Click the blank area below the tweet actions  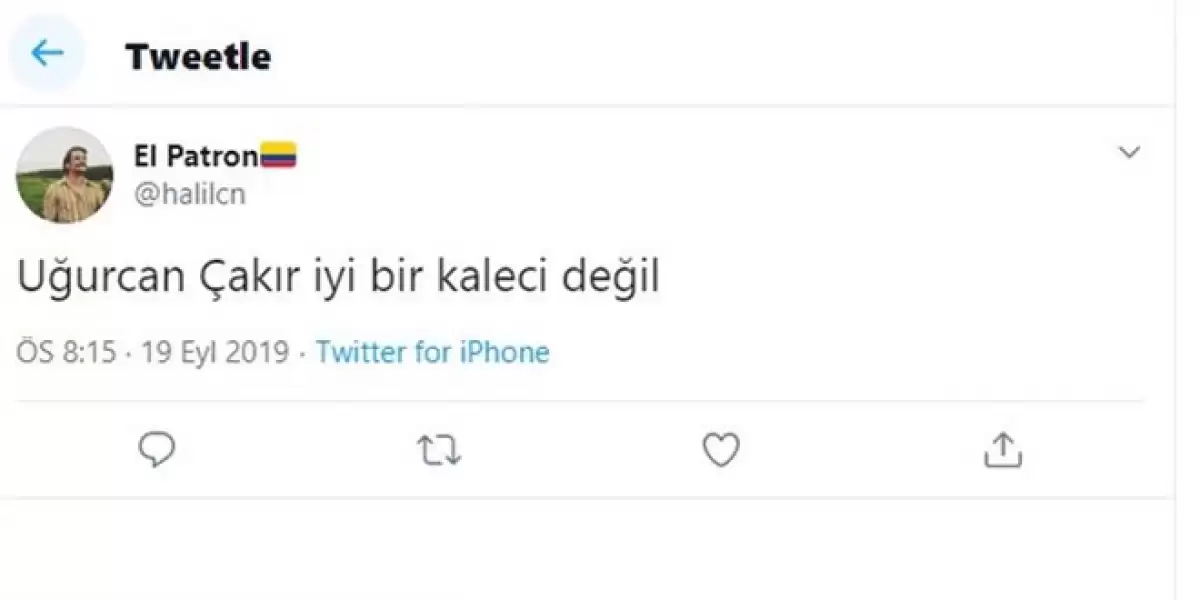[x=600, y=550]
